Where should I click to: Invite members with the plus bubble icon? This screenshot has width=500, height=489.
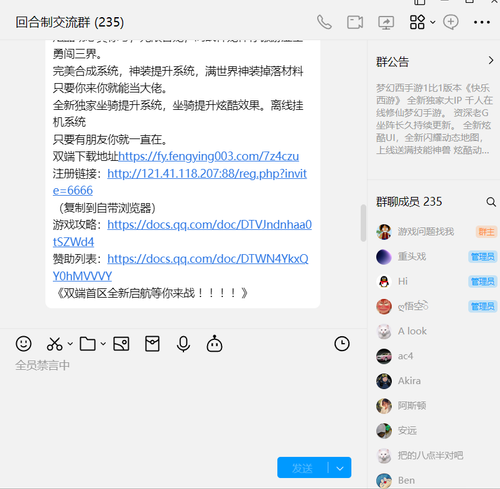pos(451,22)
